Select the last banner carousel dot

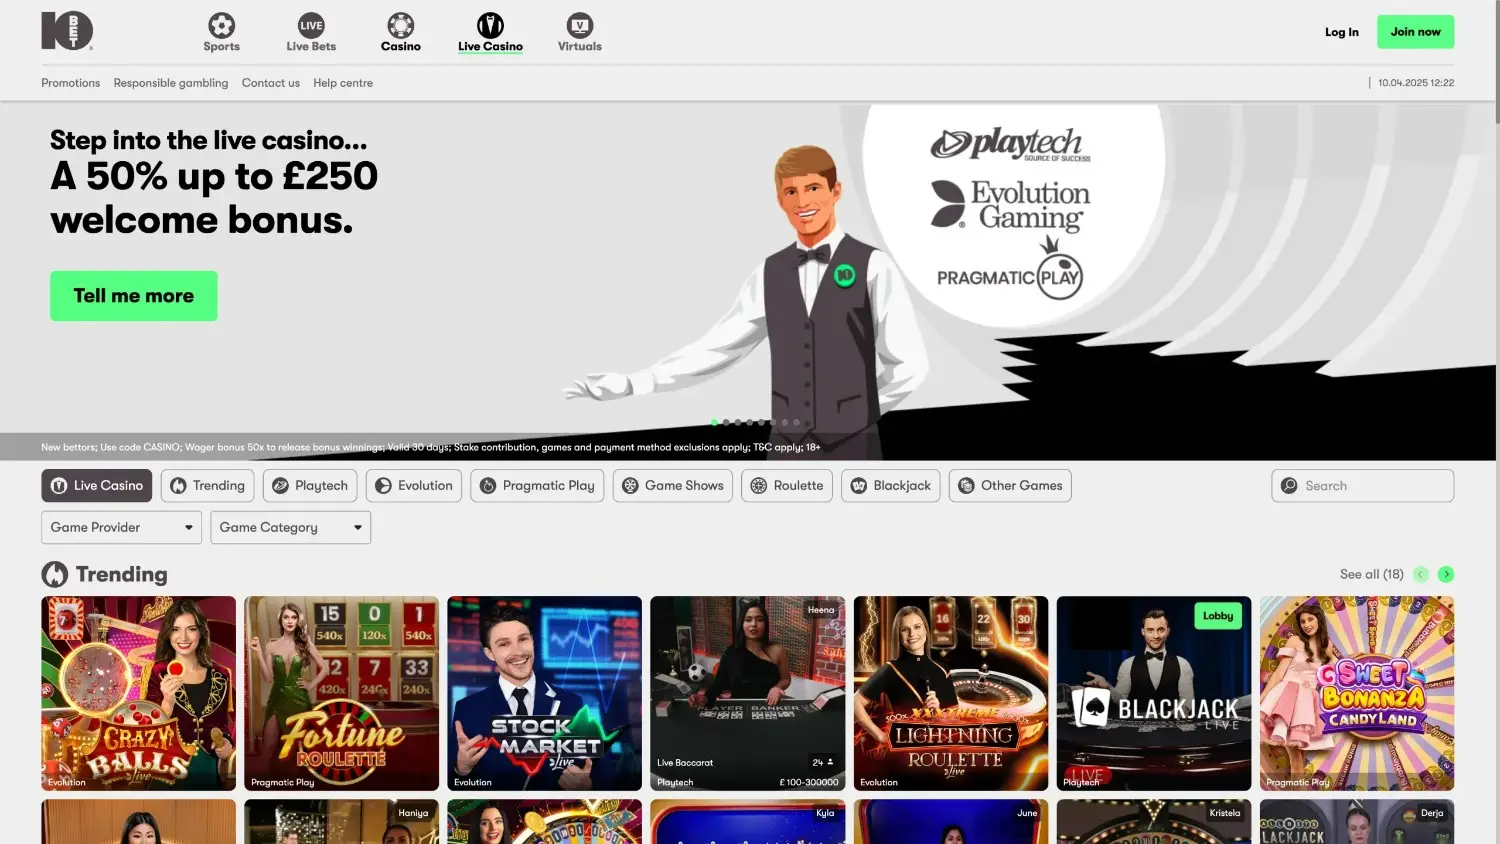coord(796,422)
